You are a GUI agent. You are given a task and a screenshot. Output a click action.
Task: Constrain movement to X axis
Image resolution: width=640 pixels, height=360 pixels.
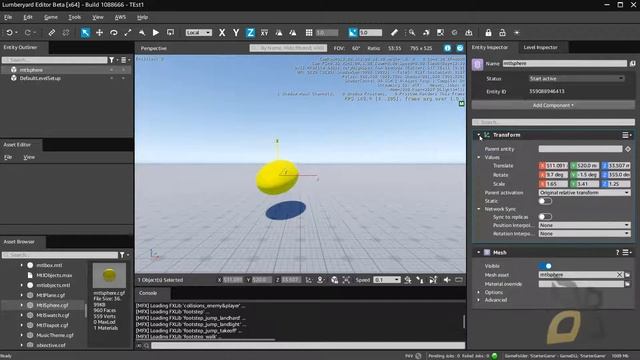(222, 33)
